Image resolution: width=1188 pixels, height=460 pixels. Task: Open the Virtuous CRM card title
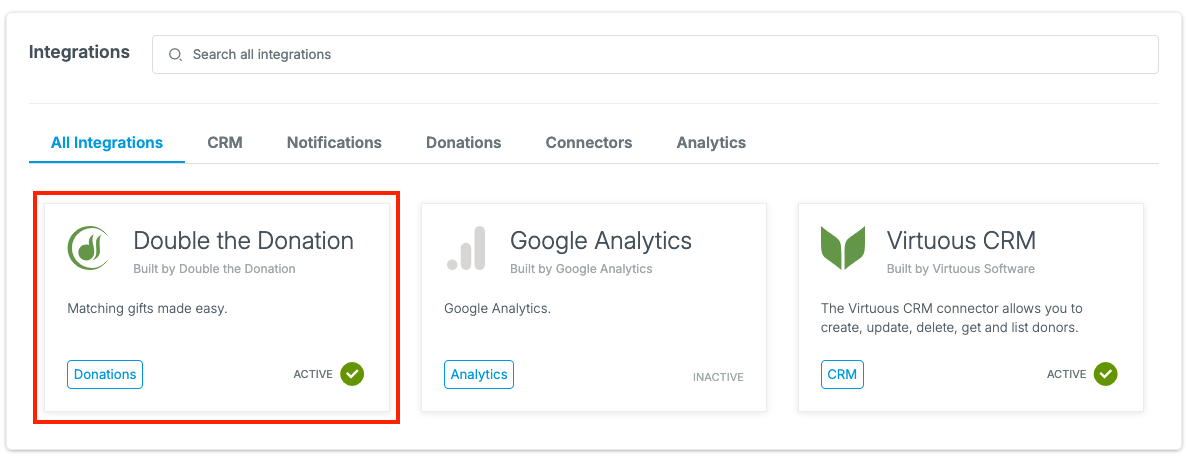[961, 241]
